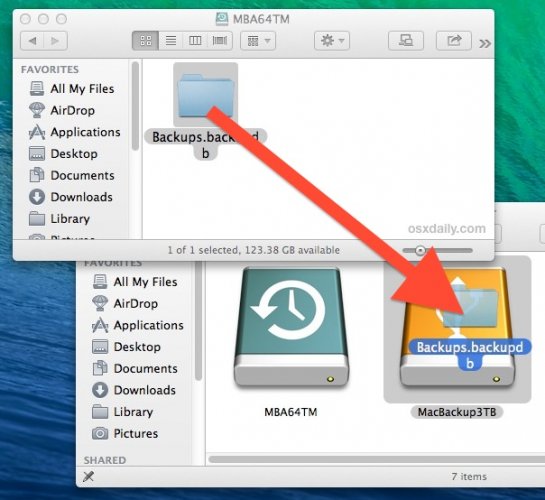
Task: Click the customize pencil icon in status bar
Action: click(x=88, y=476)
